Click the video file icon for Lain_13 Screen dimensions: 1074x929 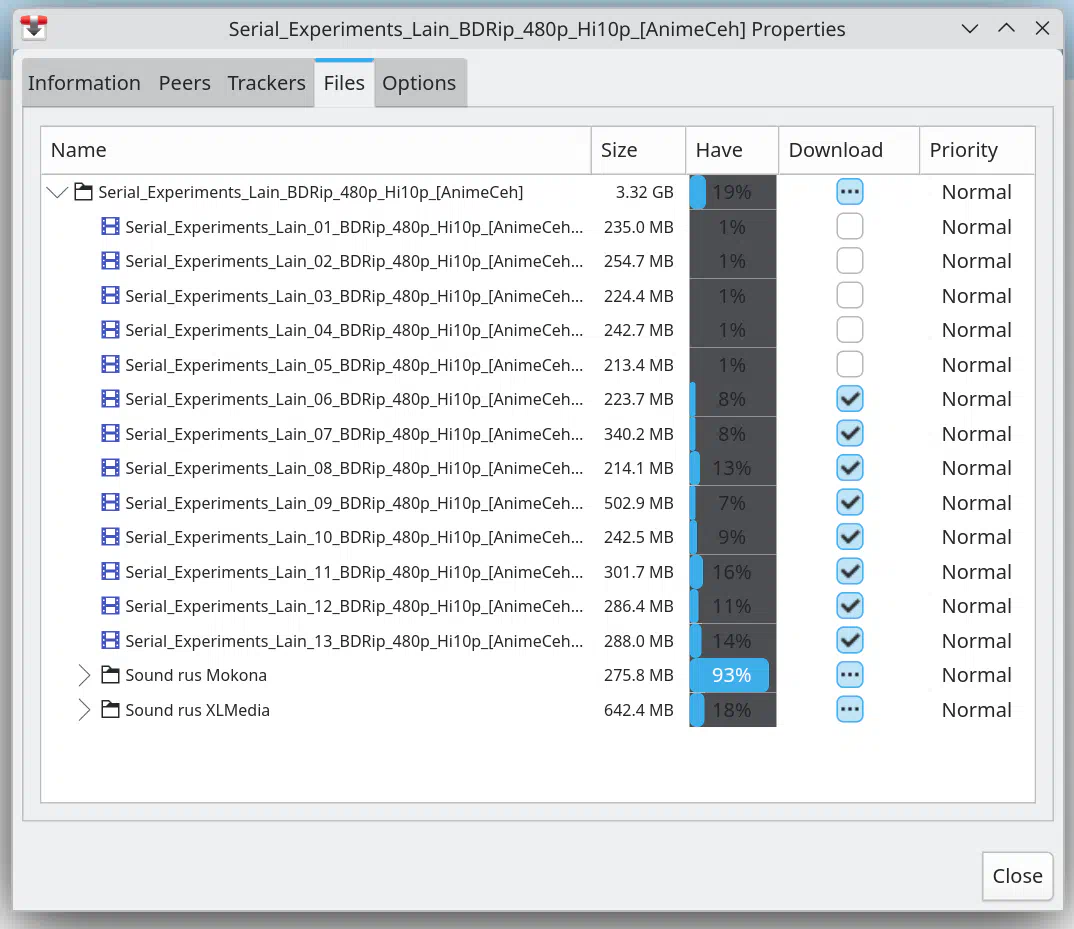(x=110, y=641)
